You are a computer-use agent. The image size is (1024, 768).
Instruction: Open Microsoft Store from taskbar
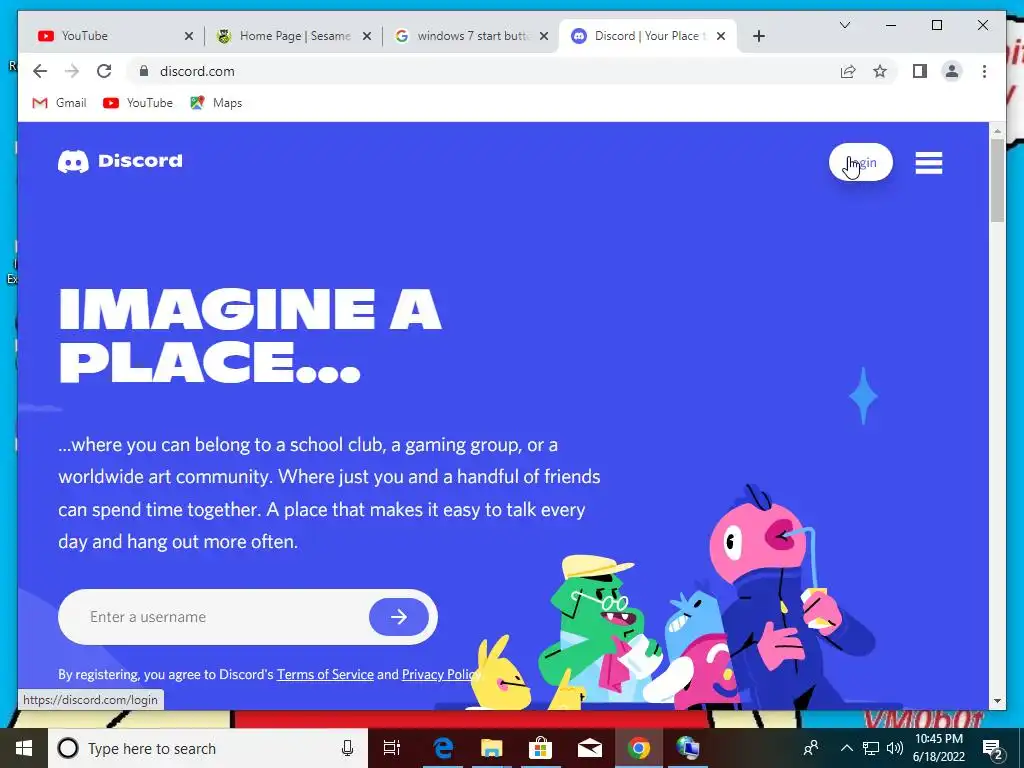(x=541, y=748)
